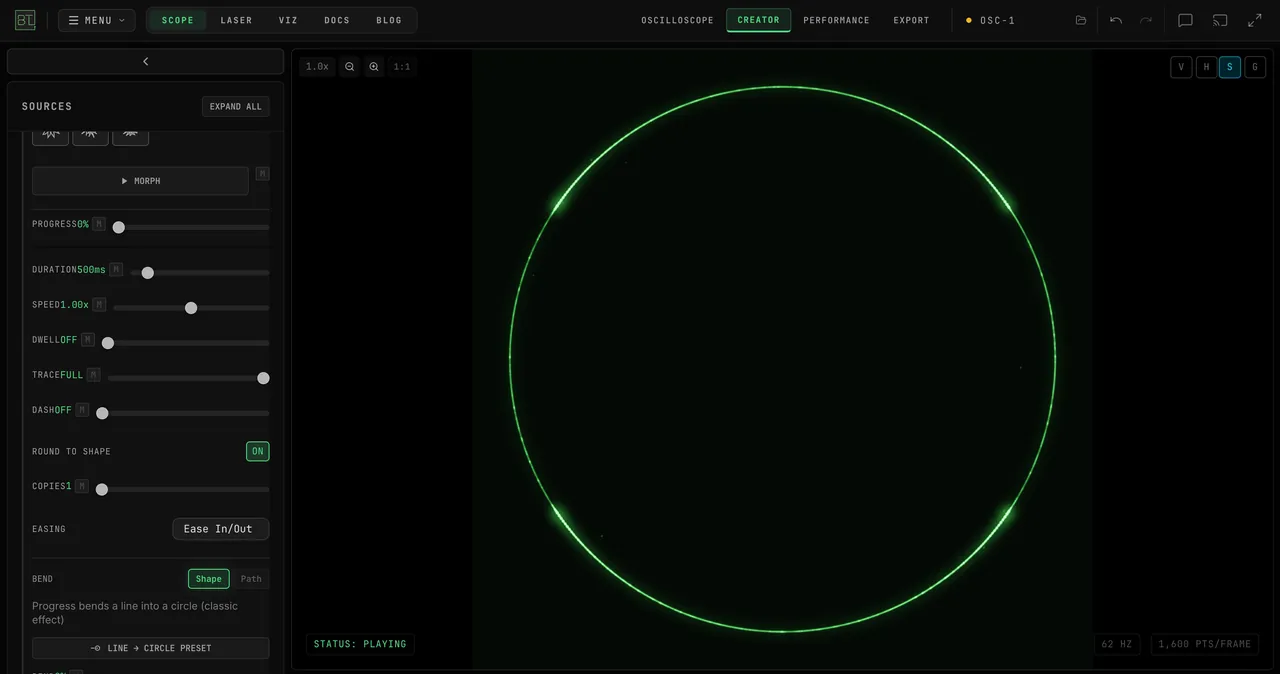Open the Ease In/Out easing dropdown
Viewport: 1280px width, 674px height.
(x=221, y=529)
